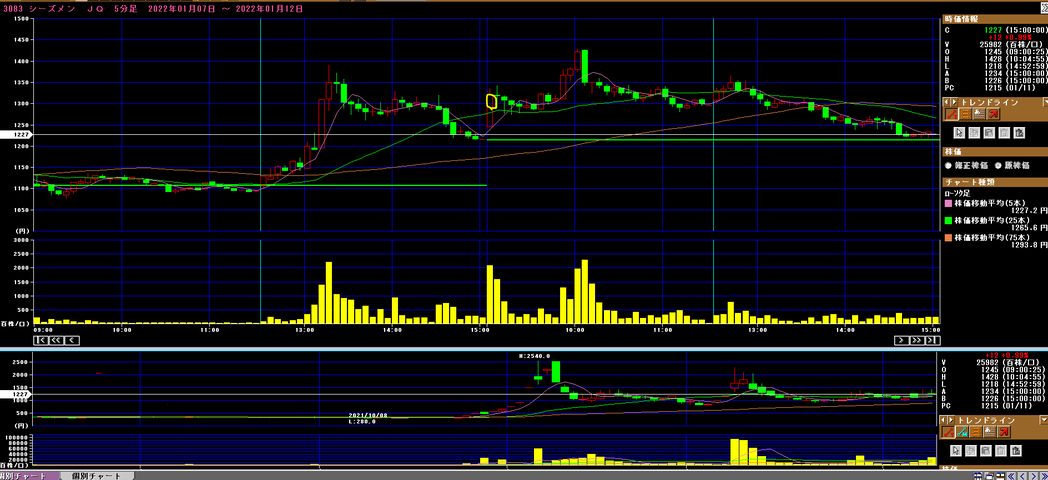Image resolution: width=1048 pixels, height=480 pixels.
Task: Click the 3083 シーズメン chart title
Action: pyautogui.click(x=41, y=9)
